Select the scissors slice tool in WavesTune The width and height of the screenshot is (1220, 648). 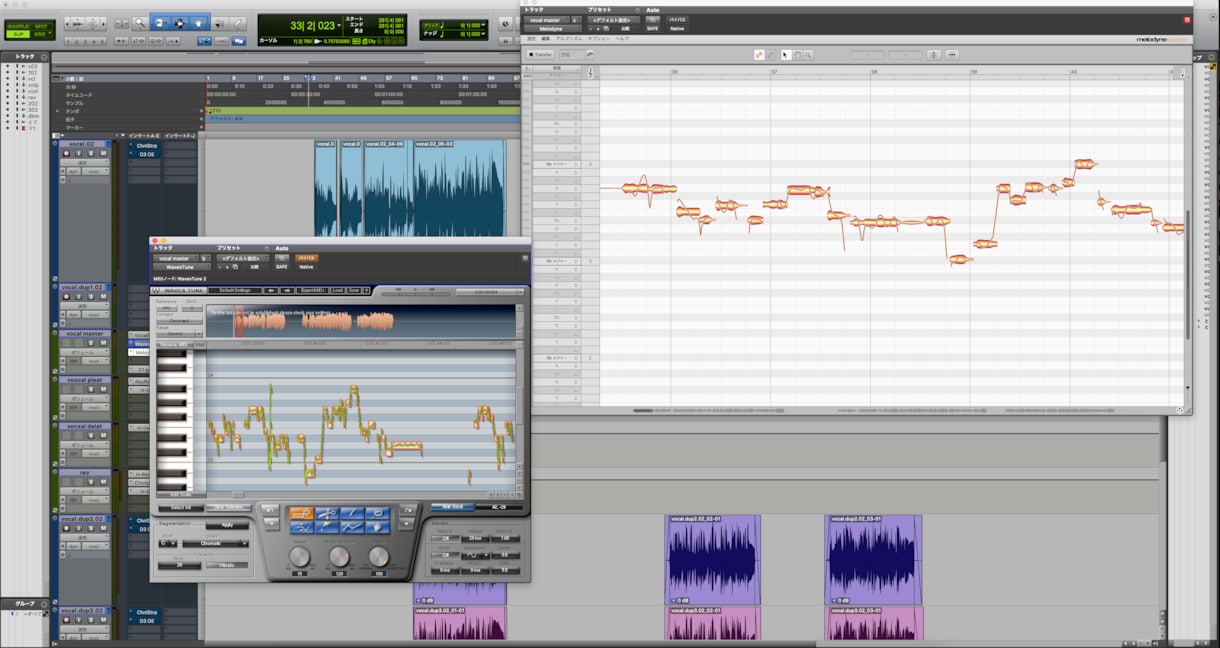pos(327,513)
